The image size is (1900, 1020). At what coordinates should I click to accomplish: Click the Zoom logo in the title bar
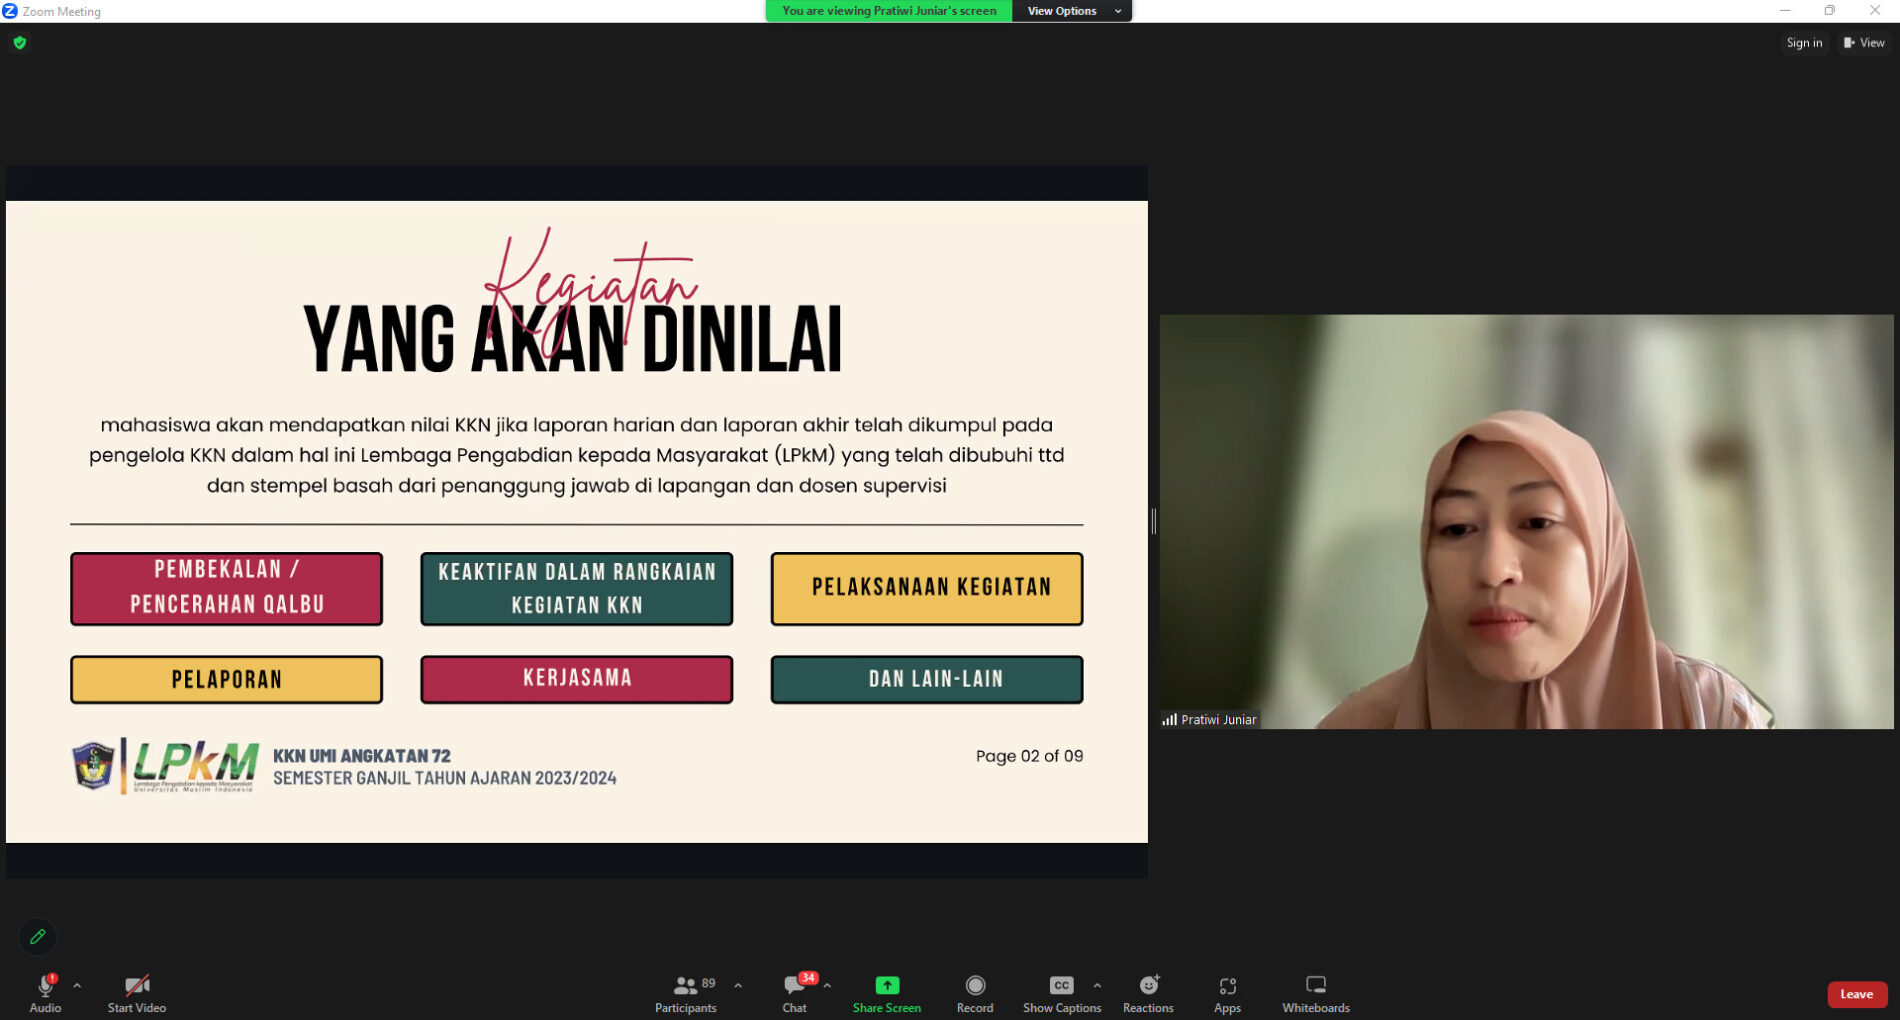[x=10, y=11]
